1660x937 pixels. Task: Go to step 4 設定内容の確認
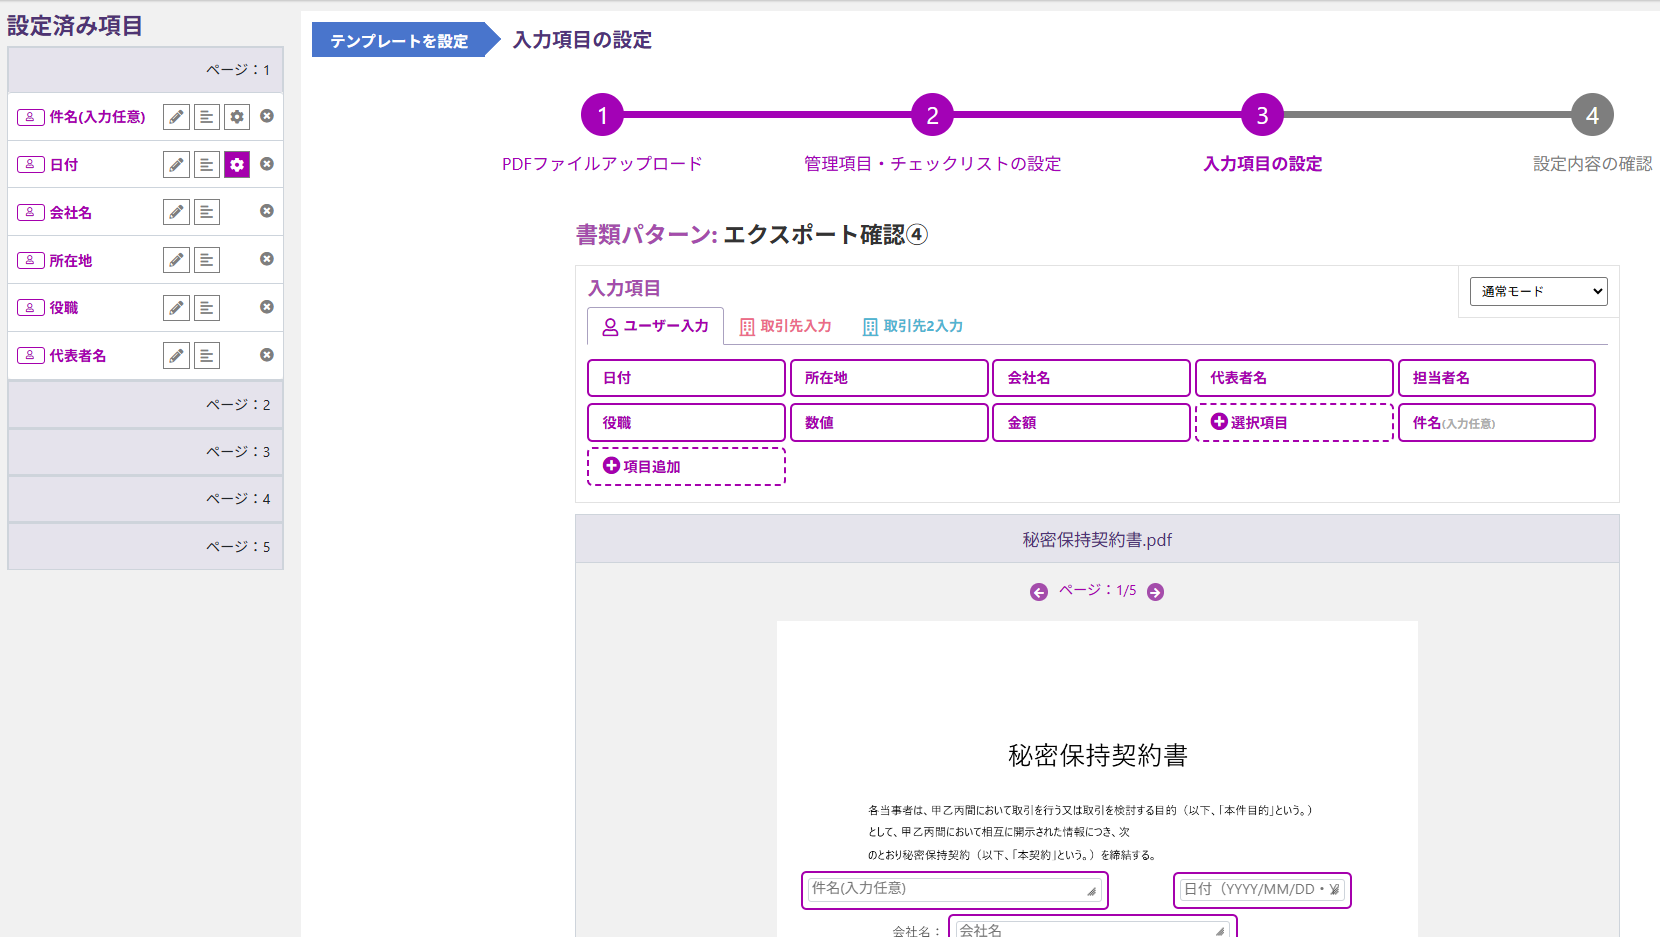coord(1592,115)
